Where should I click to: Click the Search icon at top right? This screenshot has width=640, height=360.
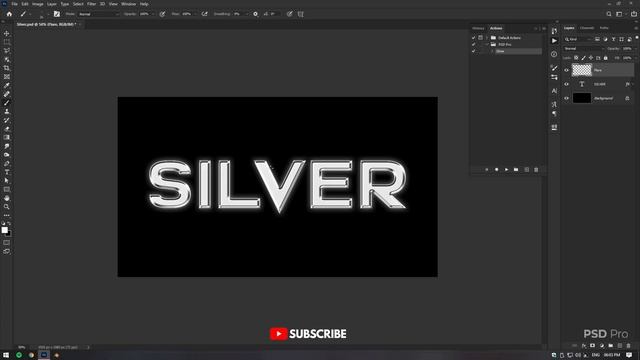point(609,14)
